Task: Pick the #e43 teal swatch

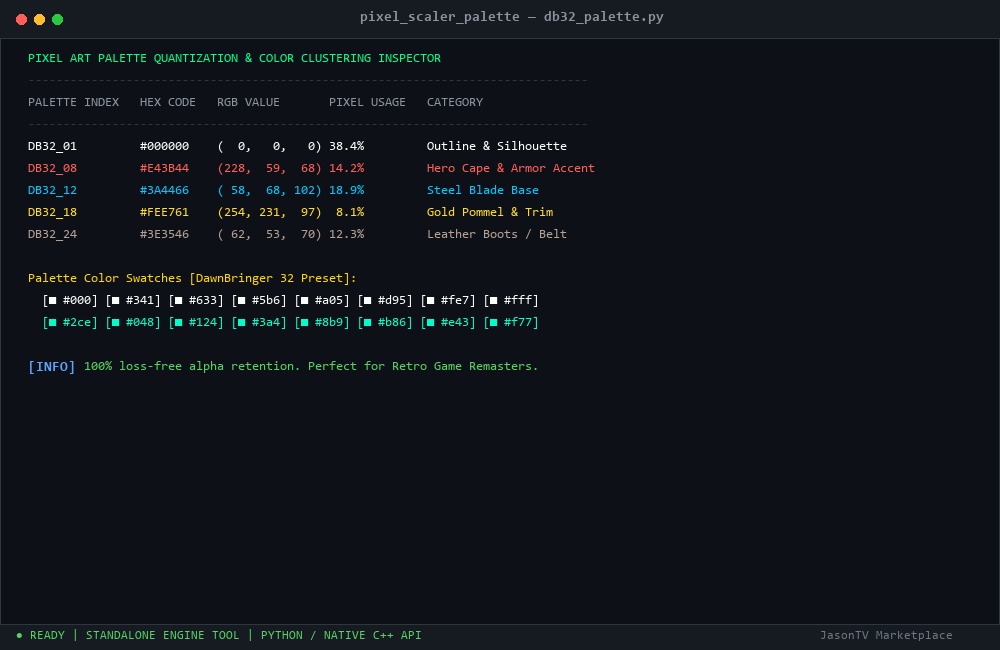Action: (x=448, y=322)
